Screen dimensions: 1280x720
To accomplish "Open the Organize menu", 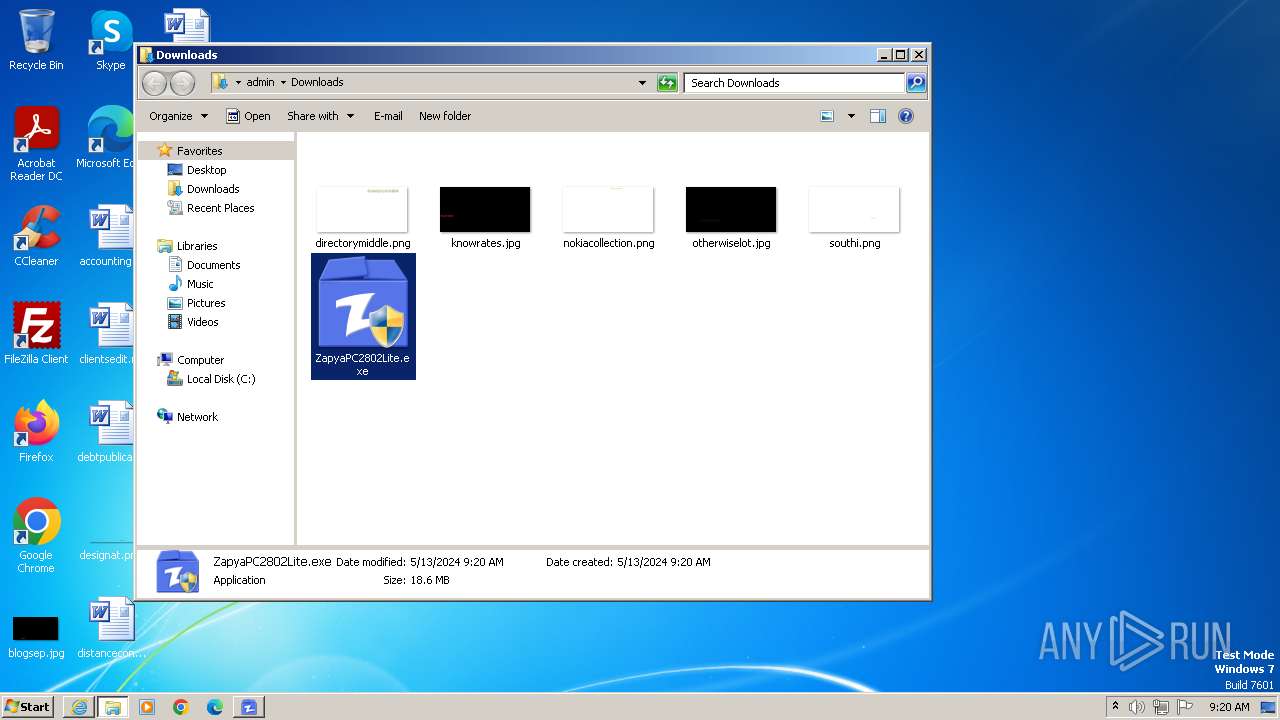I will (x=178, y=116).
